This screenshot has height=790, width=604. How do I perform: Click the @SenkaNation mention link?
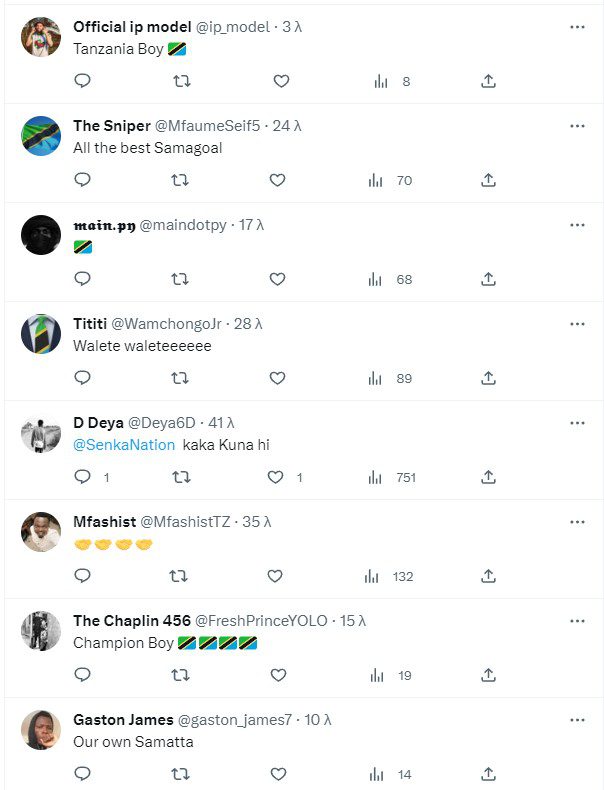pos(124,445)
